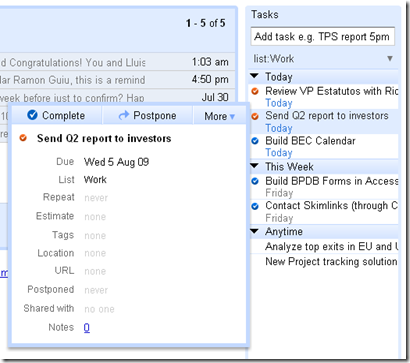This screenshot has width=410, height=363.
Task: Open the list:Work dropdown arrow
Action: (390, 59)
